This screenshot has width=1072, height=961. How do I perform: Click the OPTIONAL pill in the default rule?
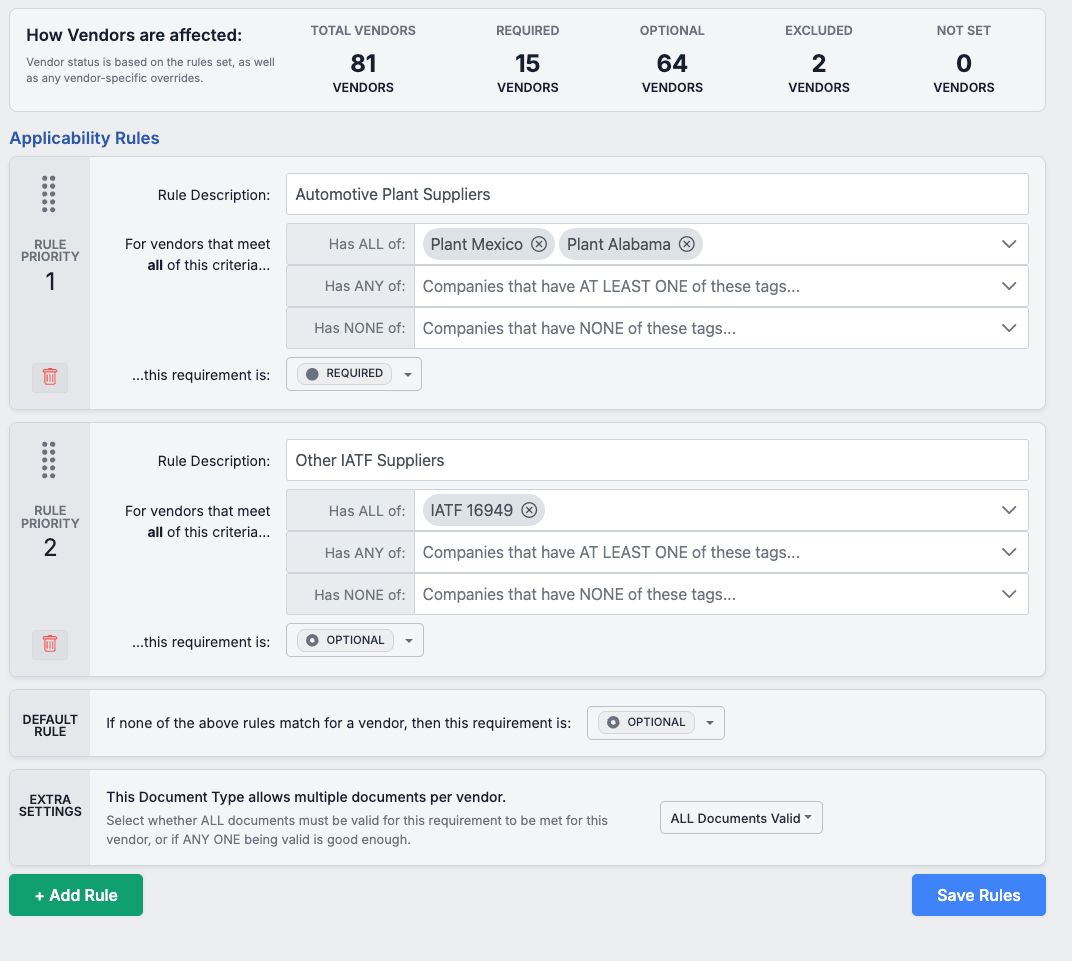point(646,721)
